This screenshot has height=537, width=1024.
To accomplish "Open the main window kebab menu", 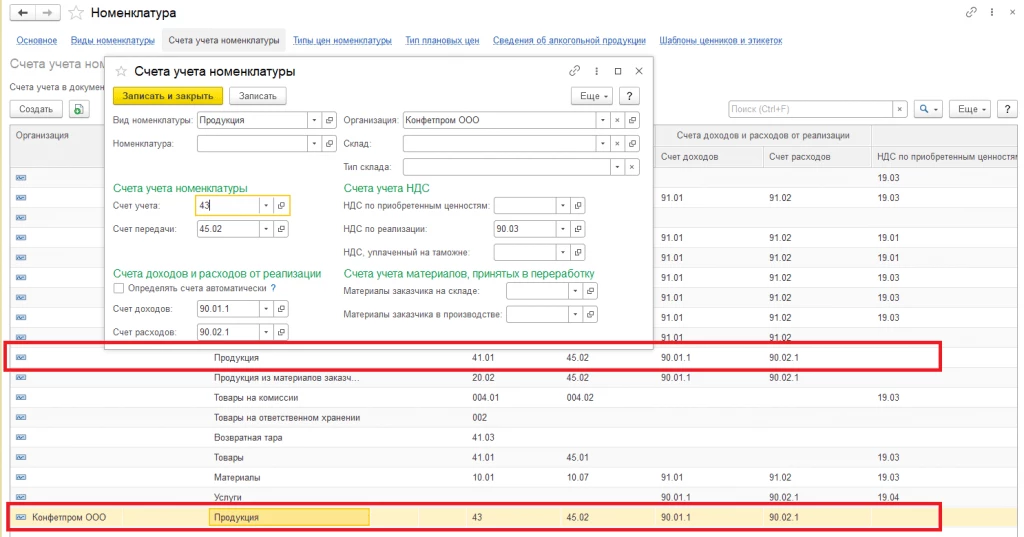I will click(x=992, y=12).
